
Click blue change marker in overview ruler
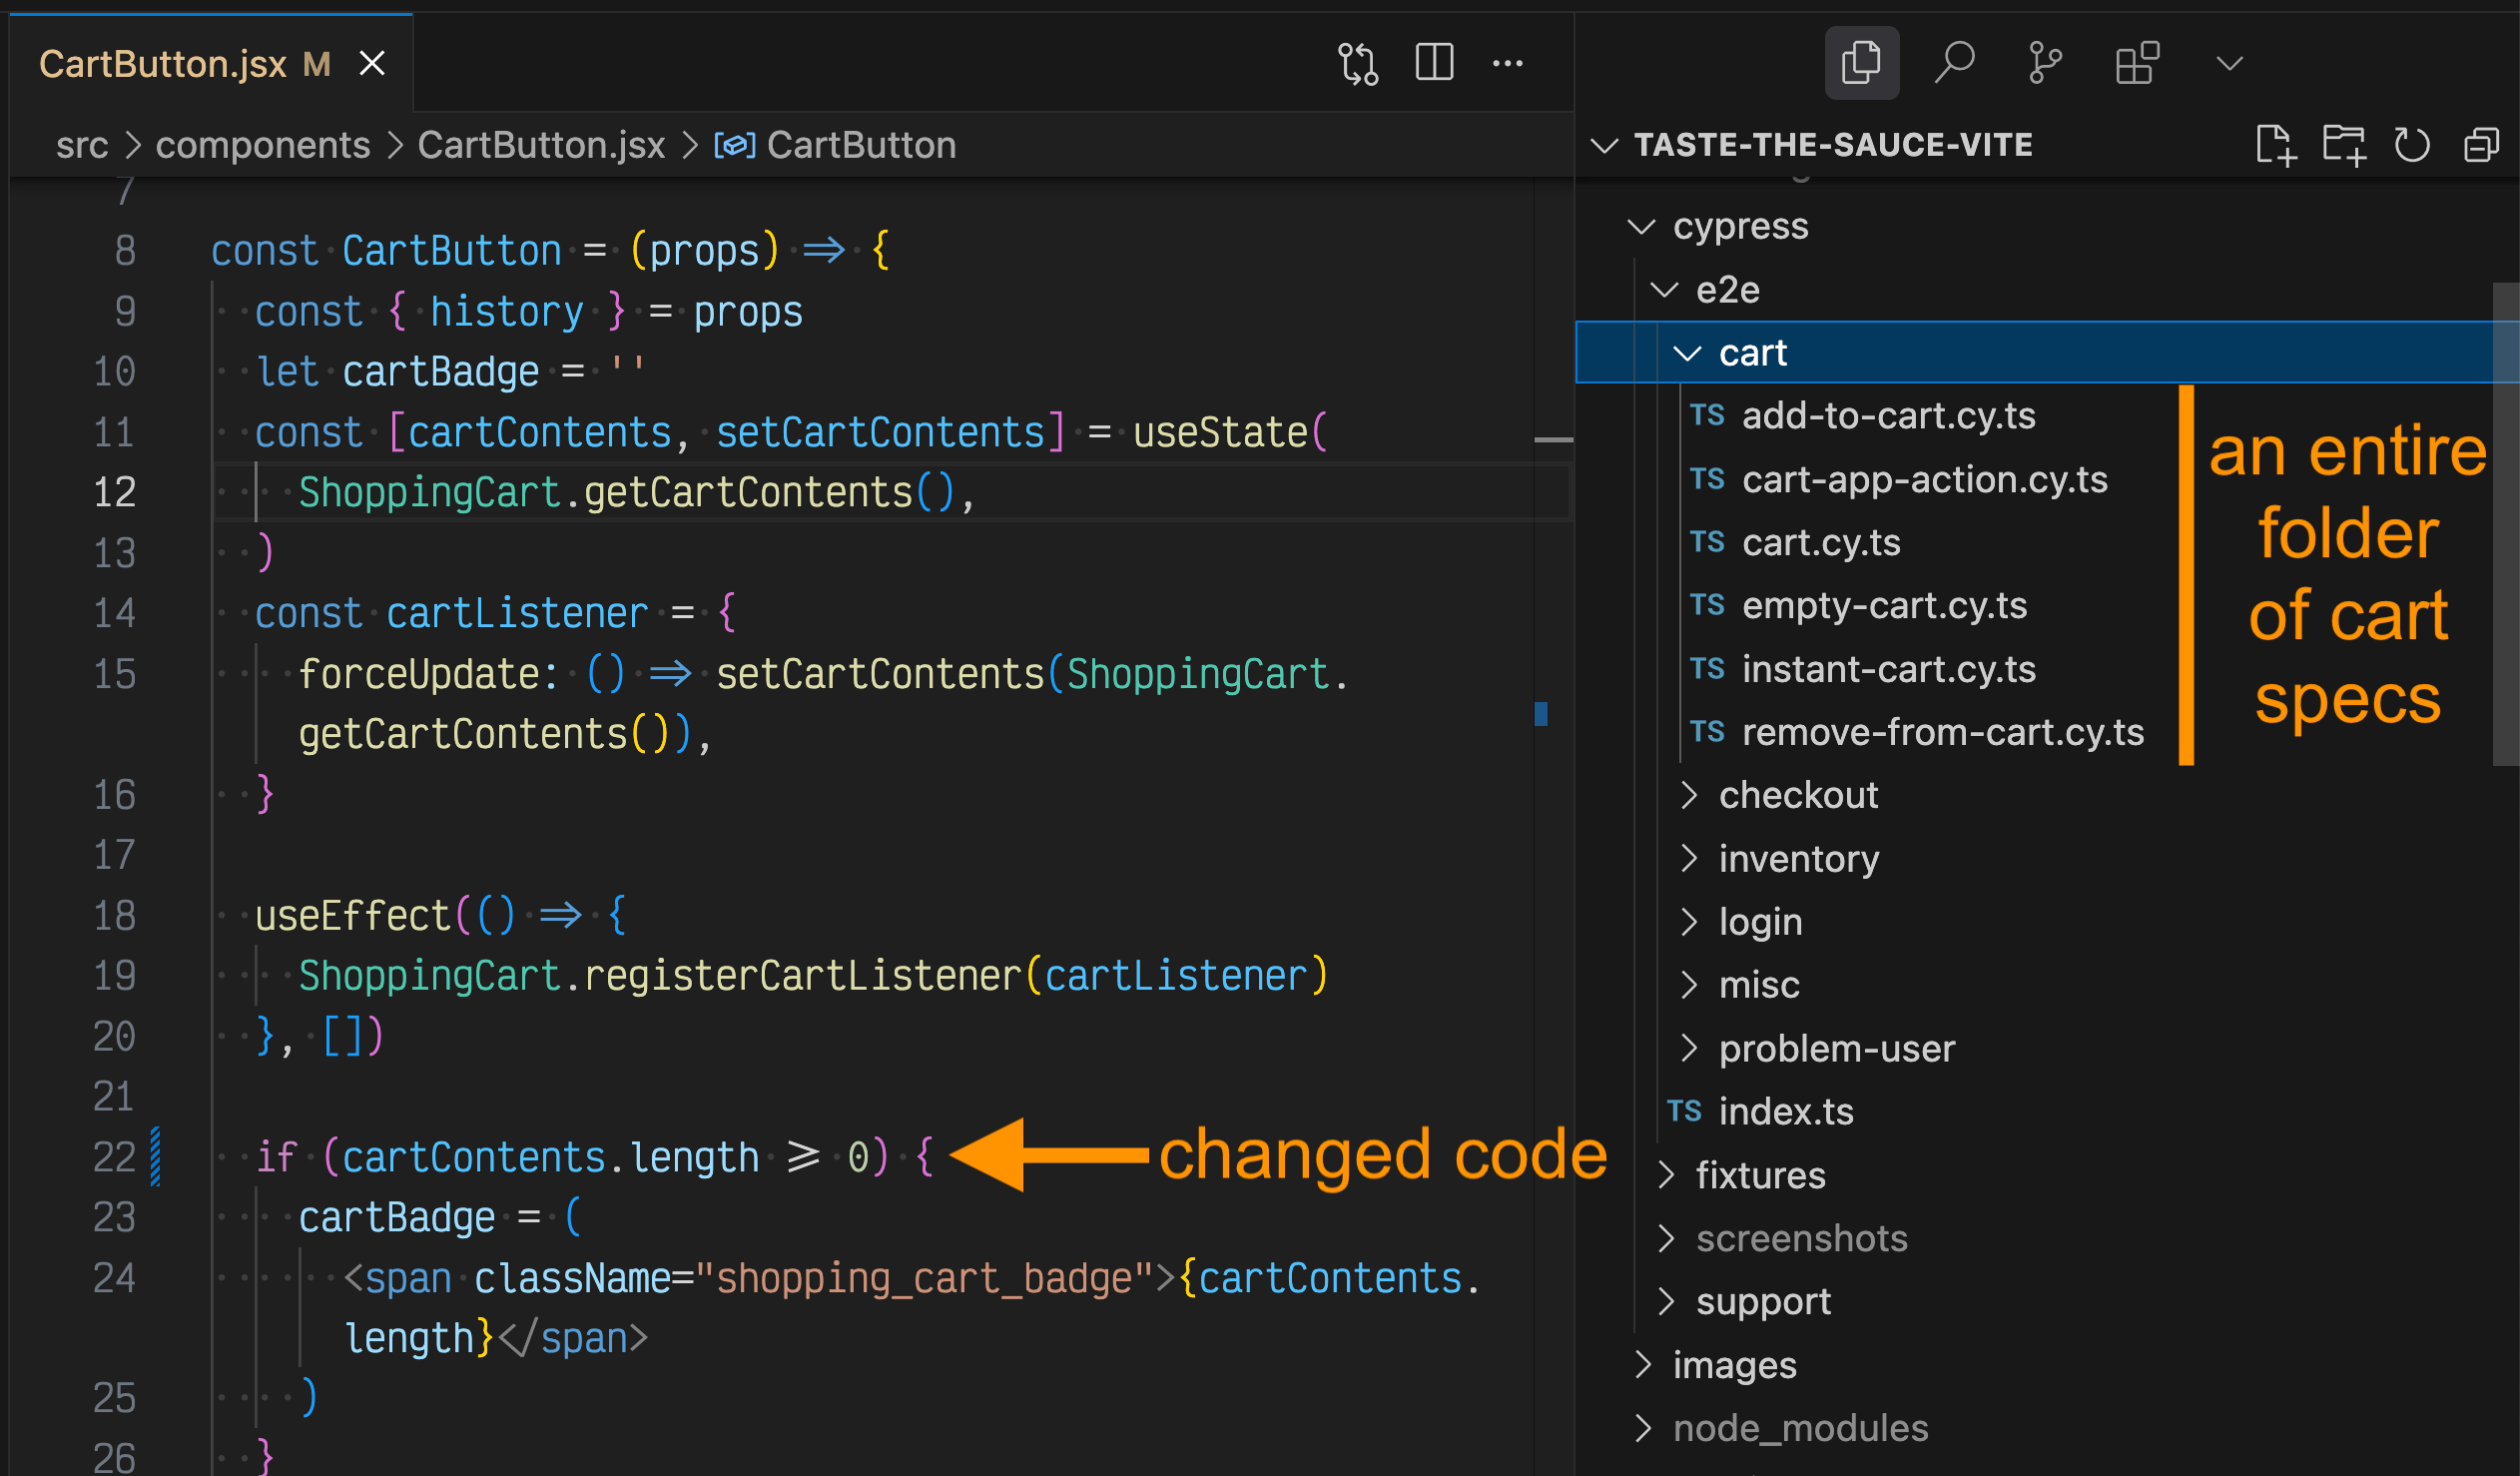[1541, 714]
